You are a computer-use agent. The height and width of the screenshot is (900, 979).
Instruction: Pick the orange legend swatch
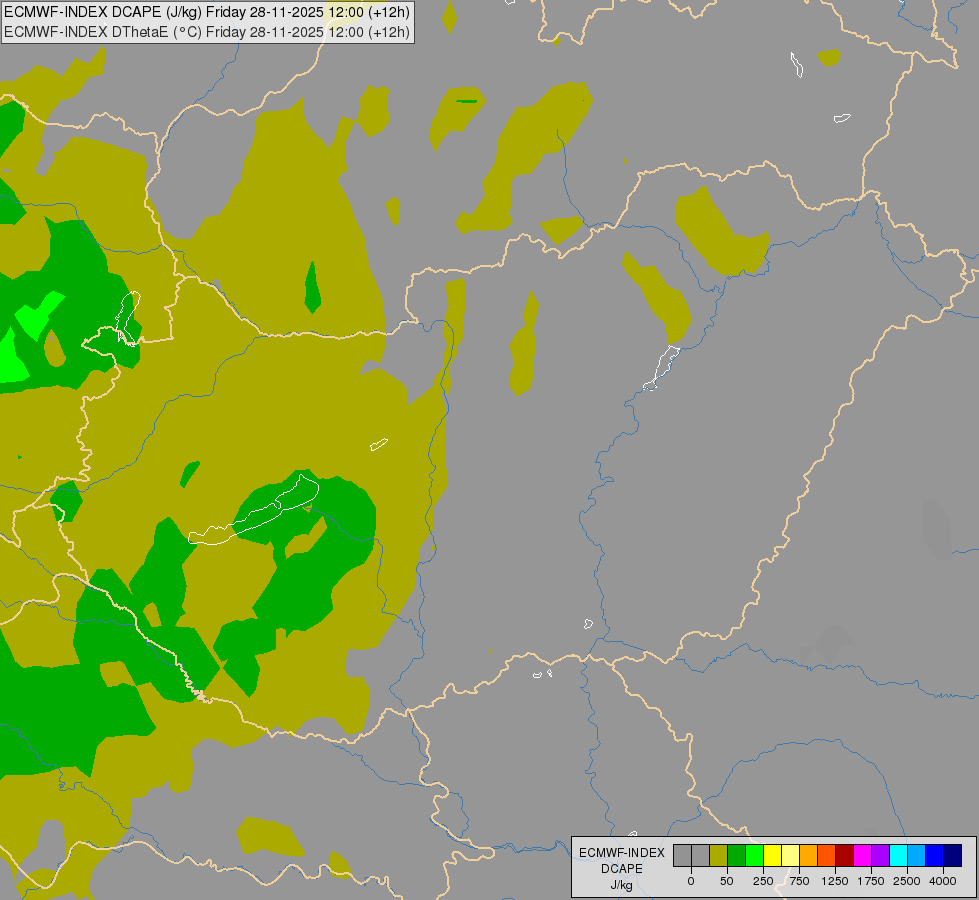pyautogui.click(x=809, y=856)
